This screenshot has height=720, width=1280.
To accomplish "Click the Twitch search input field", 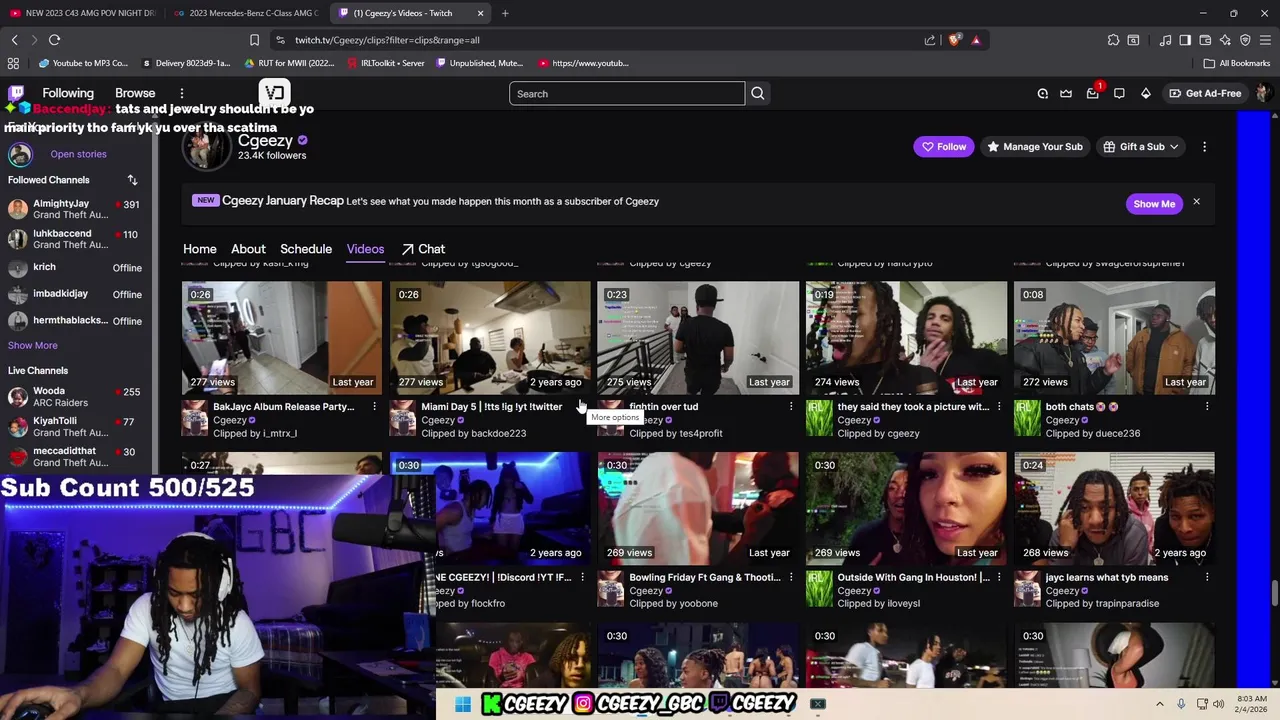I will [627, 94].
